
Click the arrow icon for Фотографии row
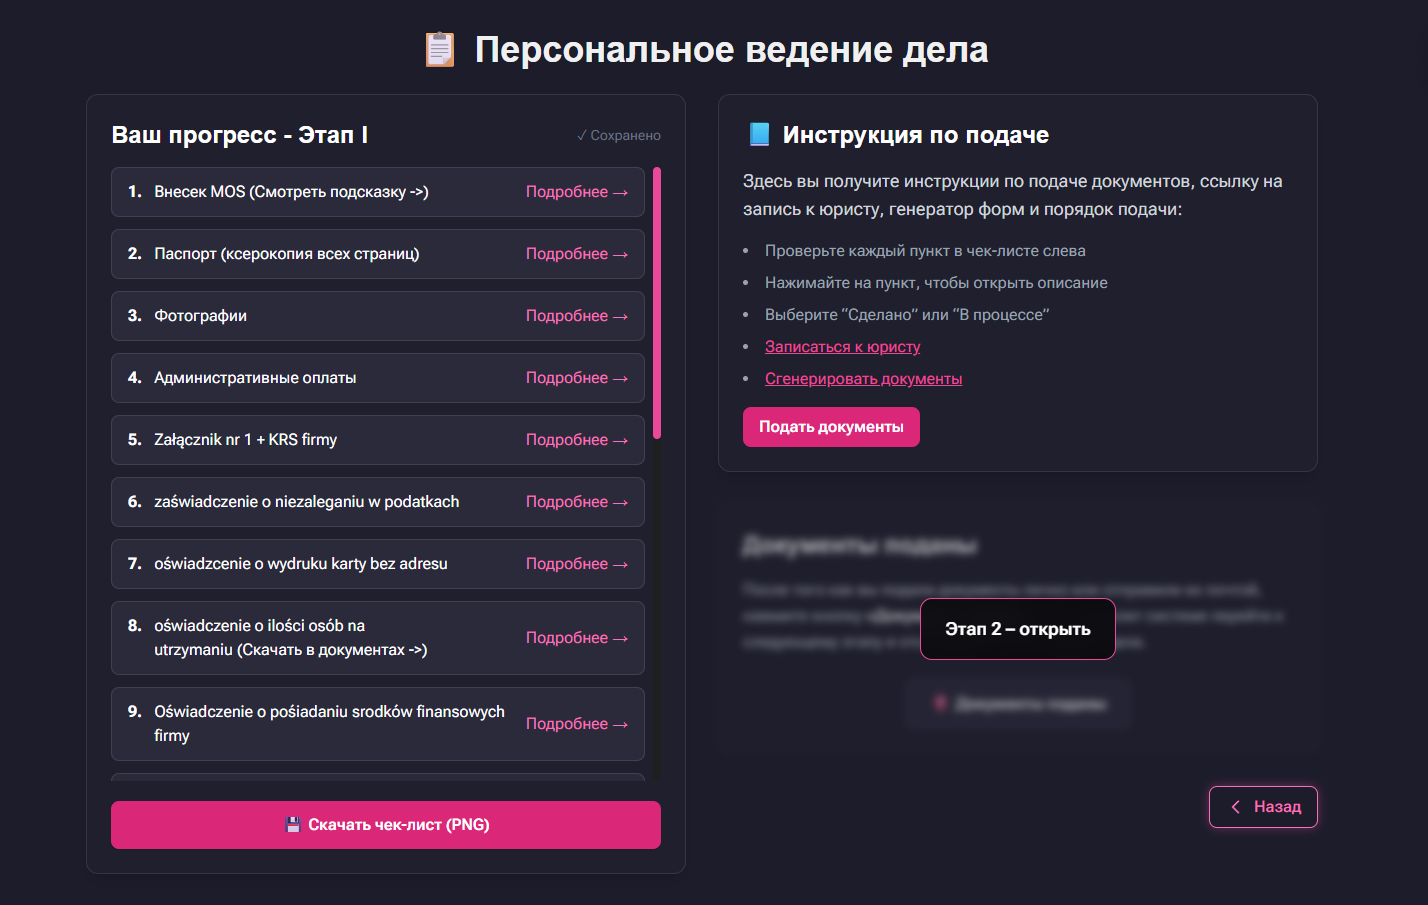point(620,316)
